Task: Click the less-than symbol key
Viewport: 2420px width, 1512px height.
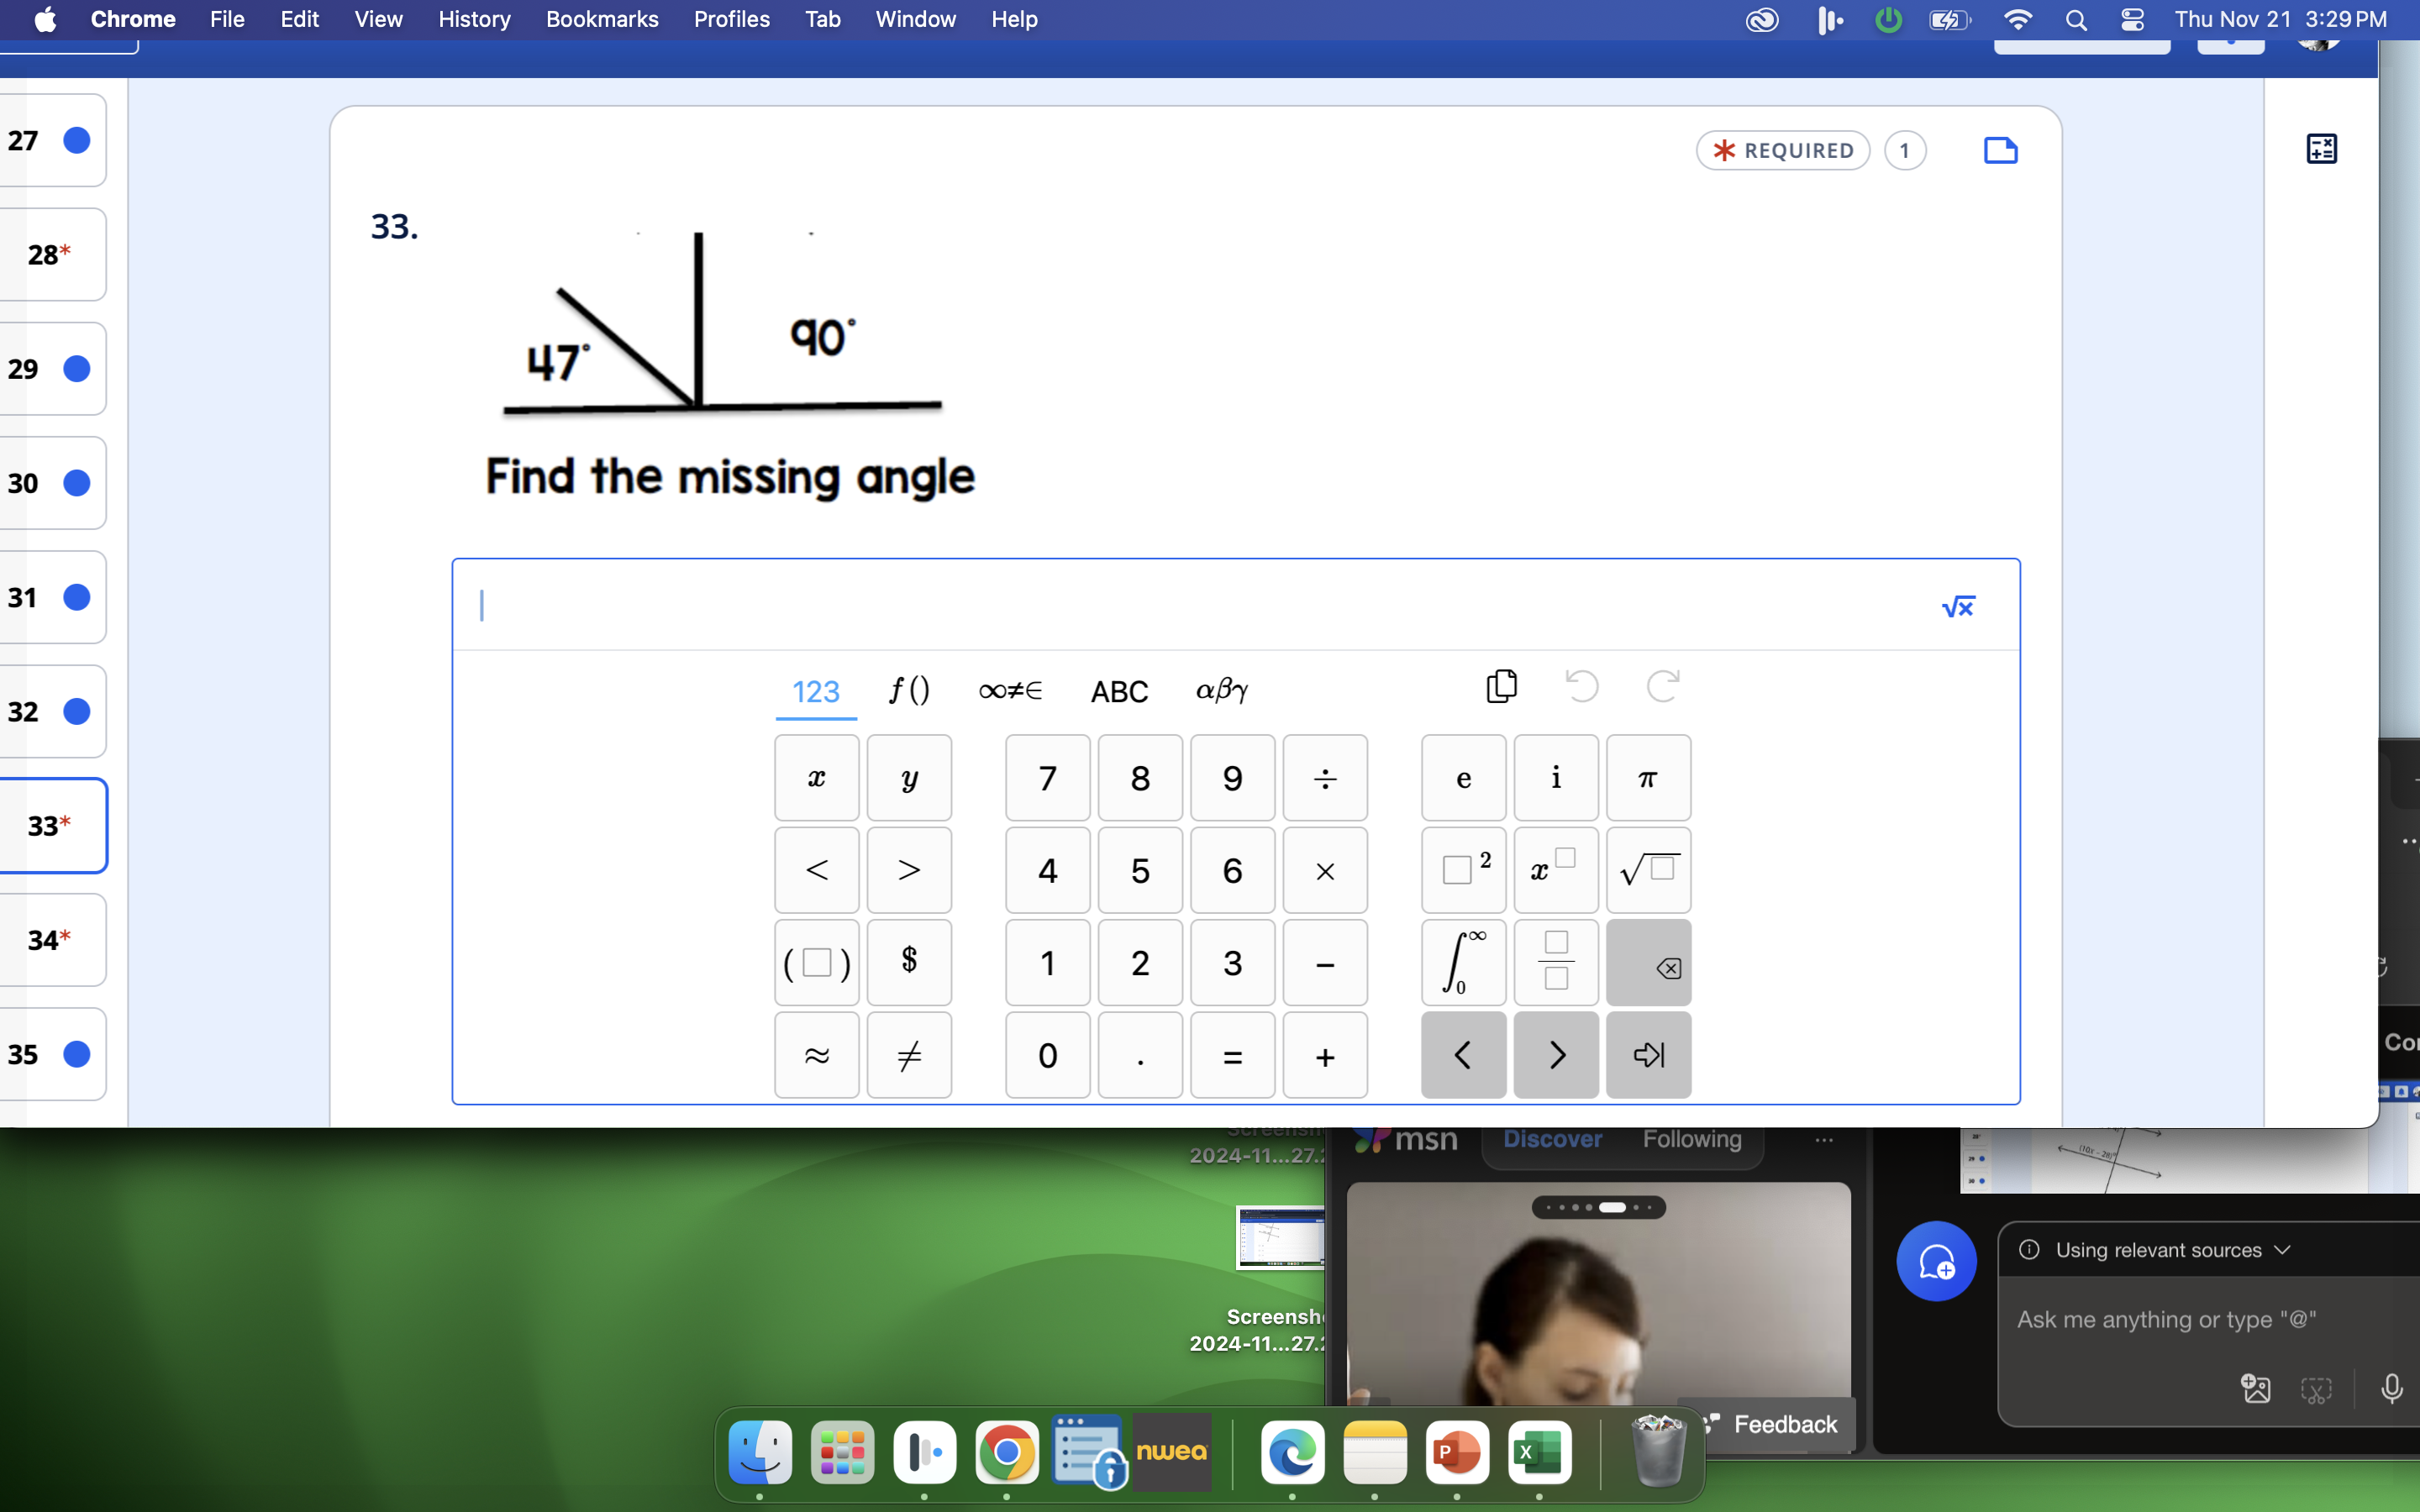Action: click(x=816, y=870)
